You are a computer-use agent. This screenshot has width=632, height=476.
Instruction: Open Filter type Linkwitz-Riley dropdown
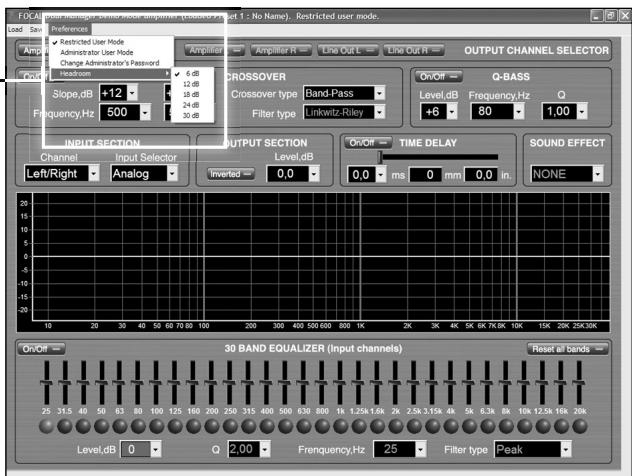379,112
